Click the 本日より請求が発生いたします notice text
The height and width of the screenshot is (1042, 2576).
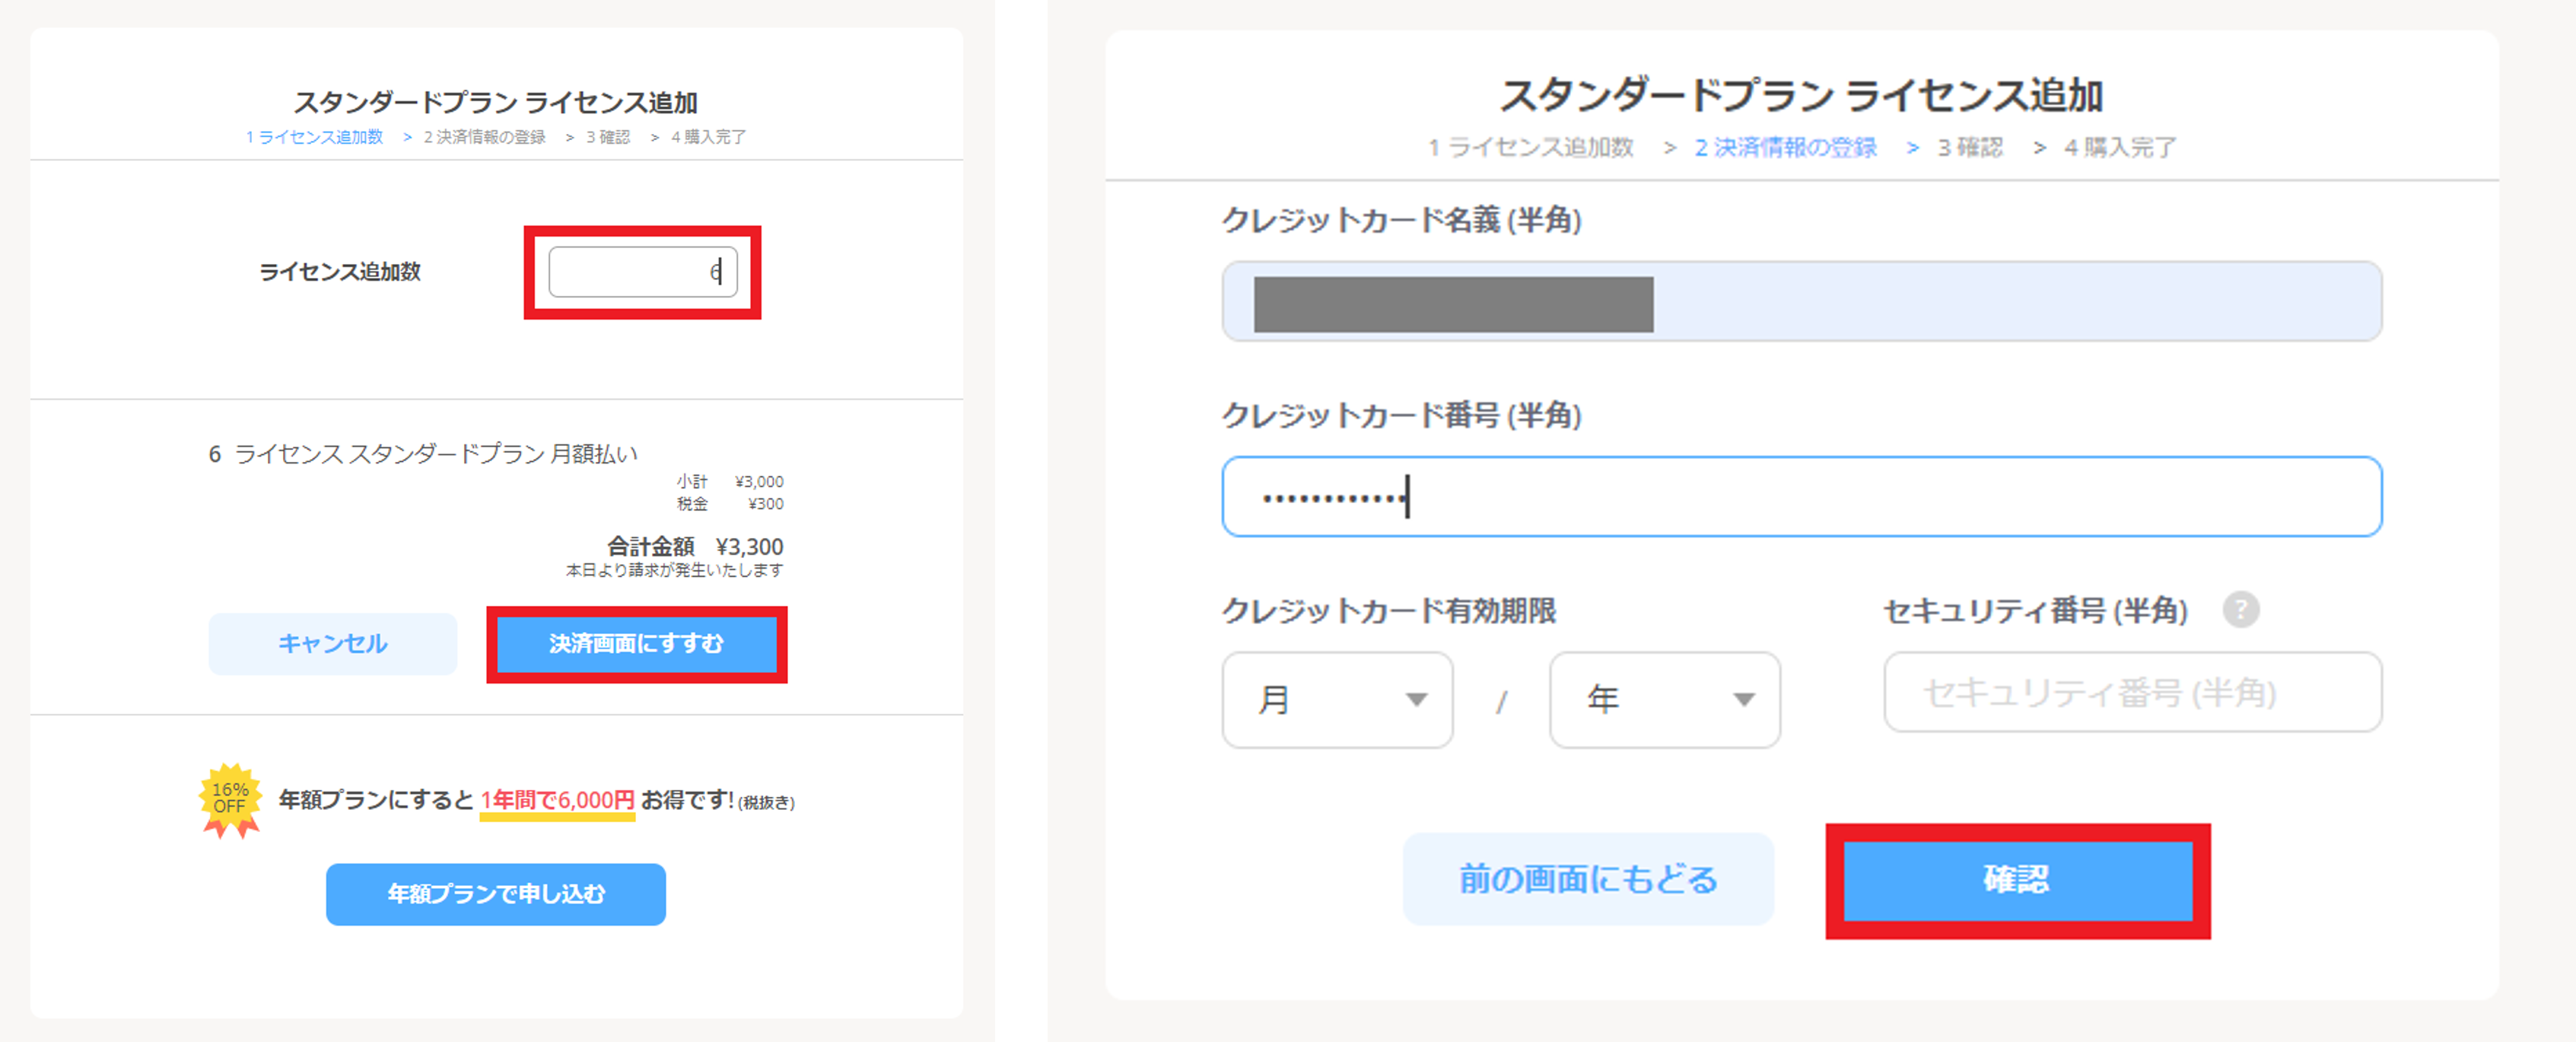point(673,570)
